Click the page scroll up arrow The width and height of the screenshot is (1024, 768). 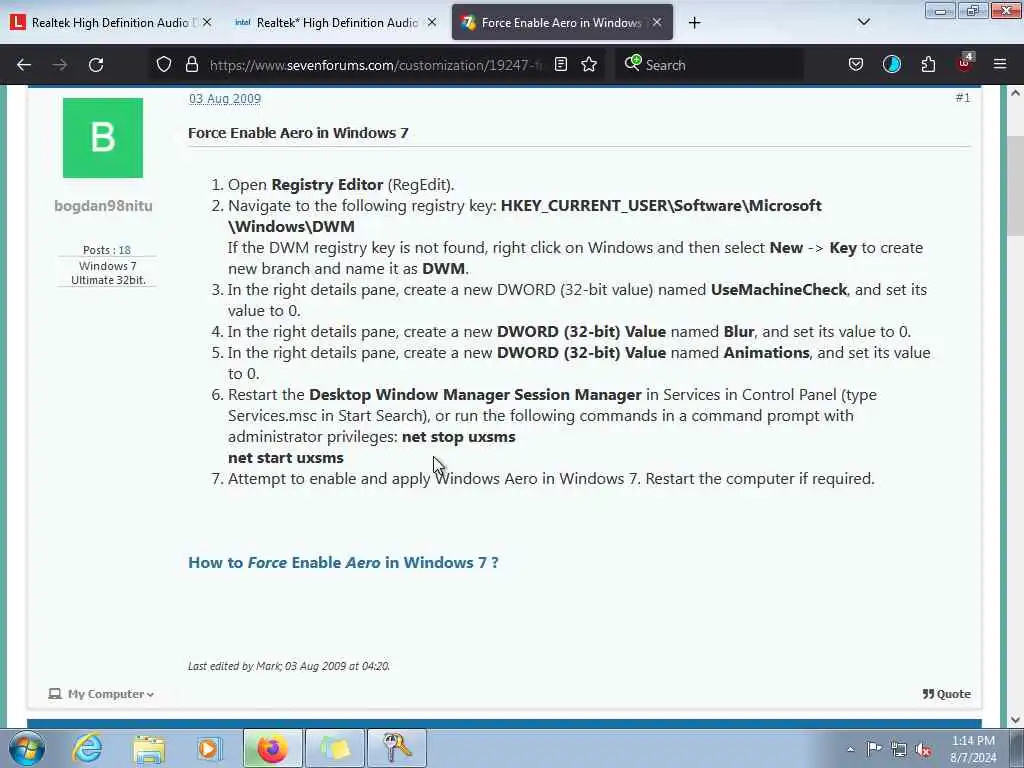(1015, 93)
